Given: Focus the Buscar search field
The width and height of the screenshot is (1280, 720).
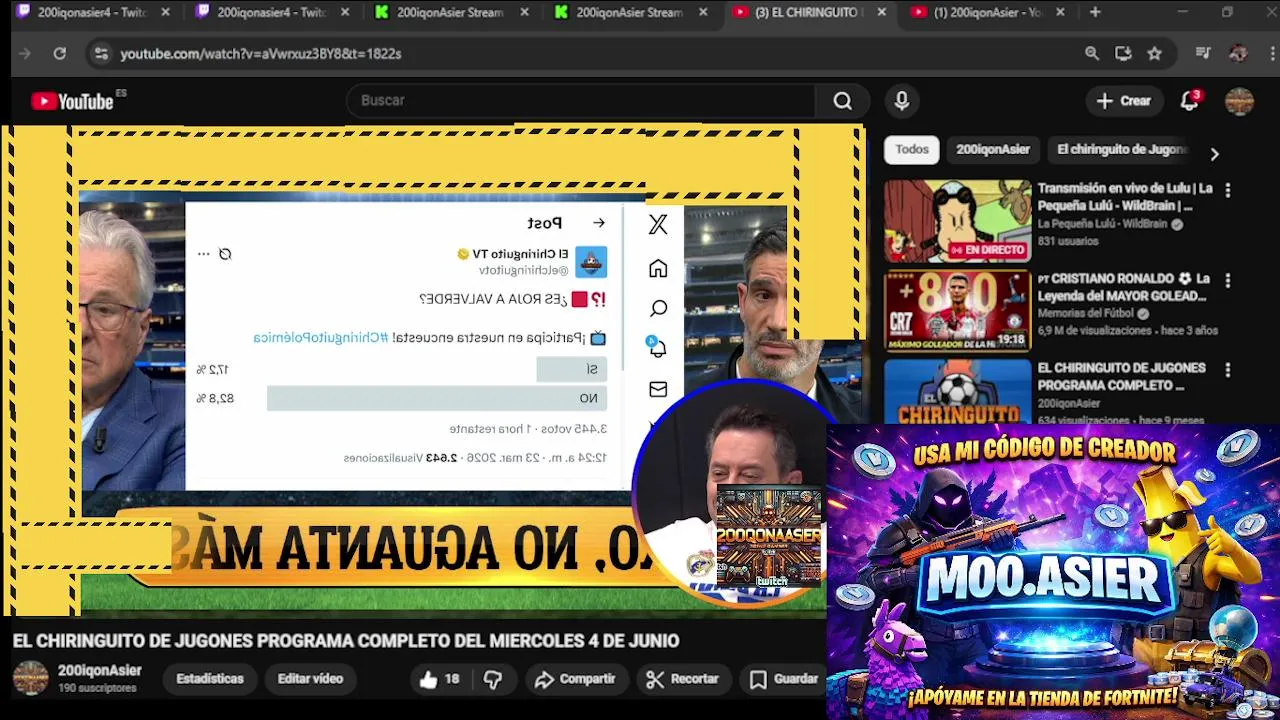Looking at the screenshot, I should pyautogui.click(x=580, y=100).
